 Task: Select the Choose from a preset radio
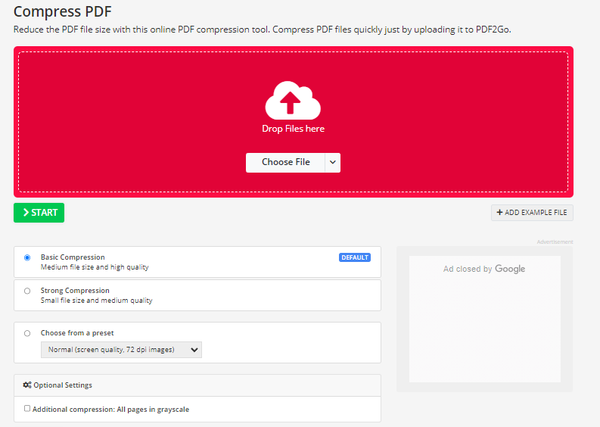click(27, 333)
